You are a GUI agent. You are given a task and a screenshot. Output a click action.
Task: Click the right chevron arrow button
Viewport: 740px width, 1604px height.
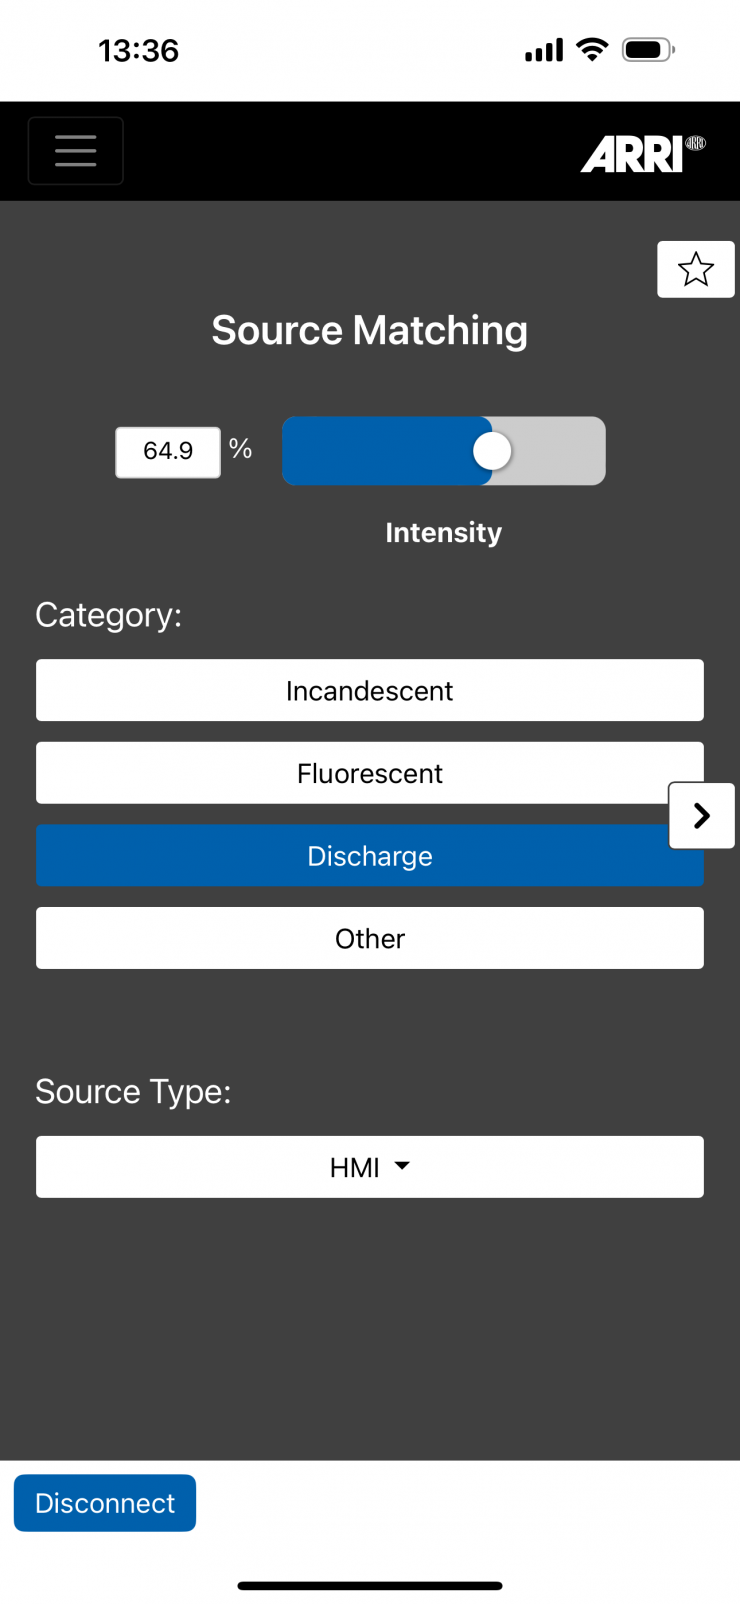tap(702, 816)
